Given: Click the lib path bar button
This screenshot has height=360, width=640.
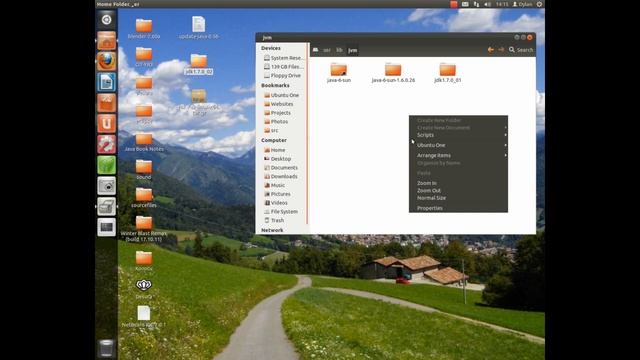Looking at the screenshot, I should pos(339,50).
